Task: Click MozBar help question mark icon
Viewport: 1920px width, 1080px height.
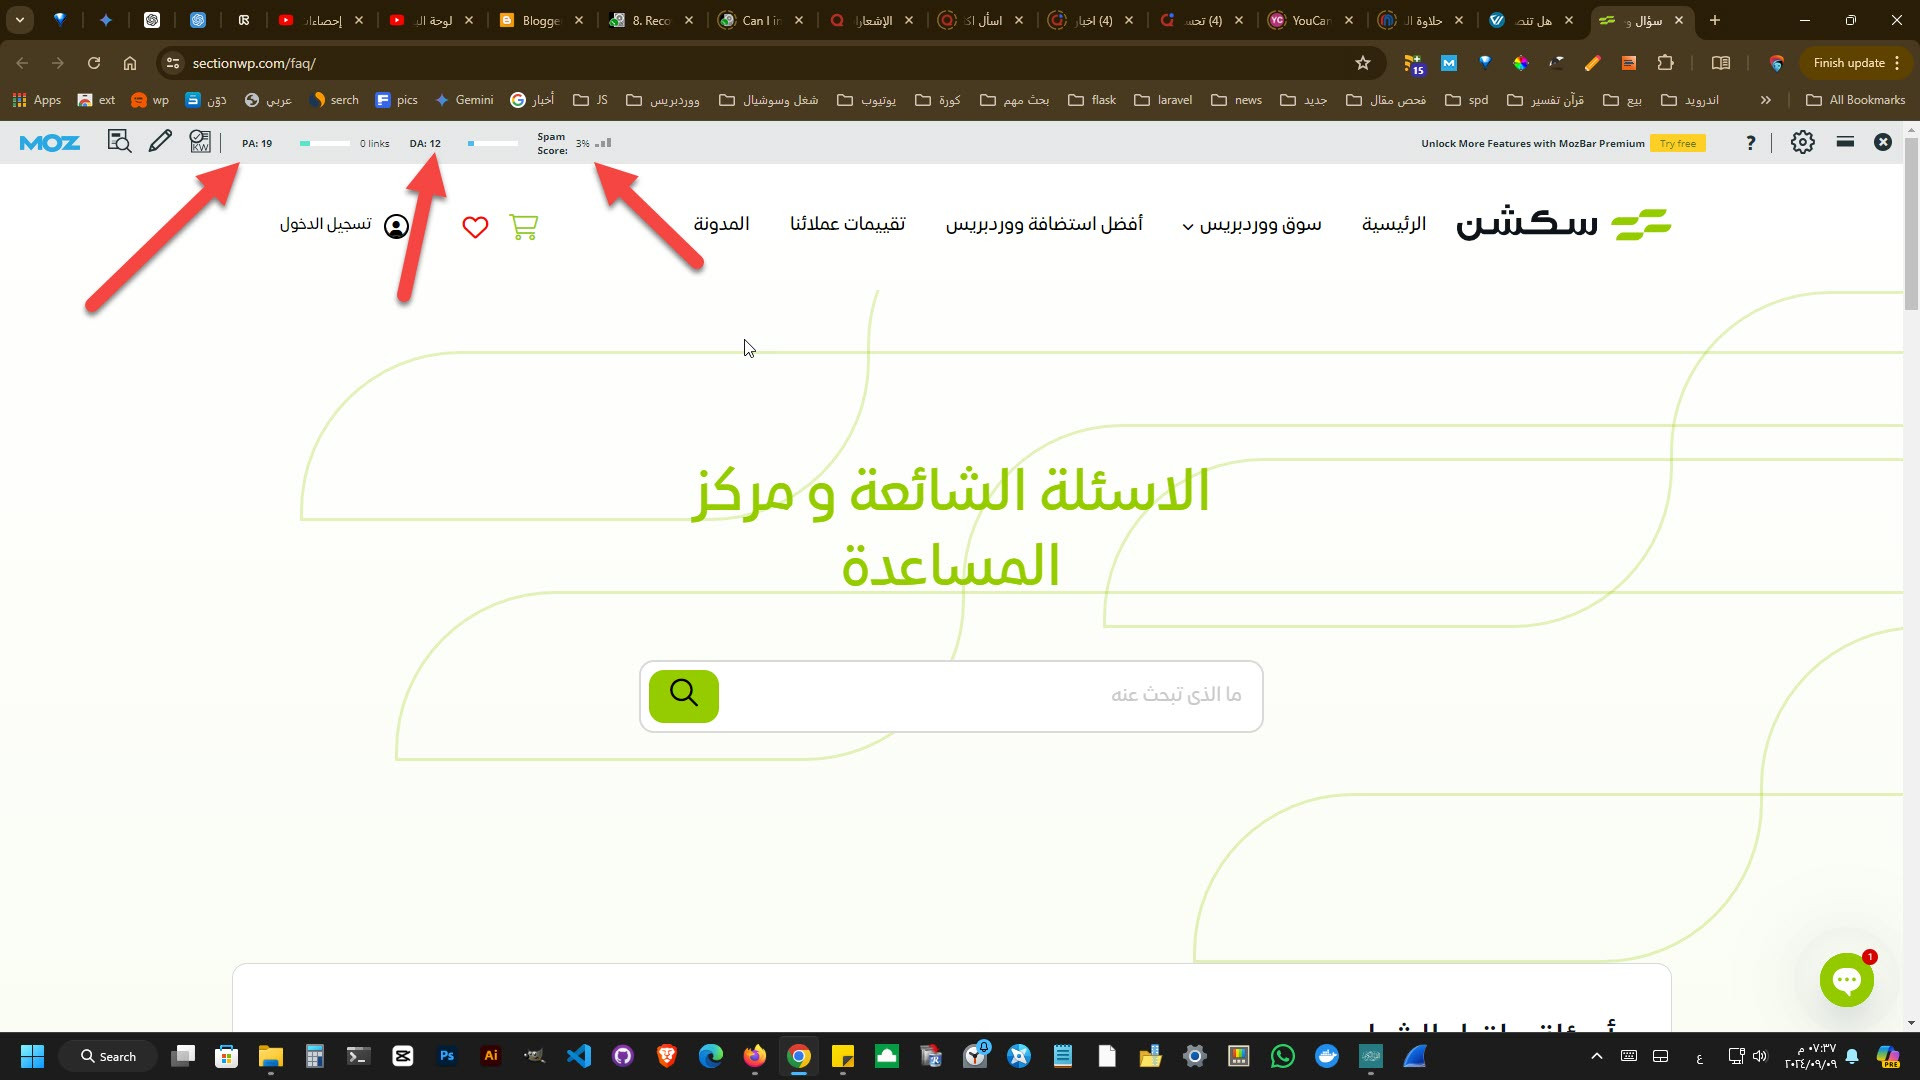Action: point(1750,143)
